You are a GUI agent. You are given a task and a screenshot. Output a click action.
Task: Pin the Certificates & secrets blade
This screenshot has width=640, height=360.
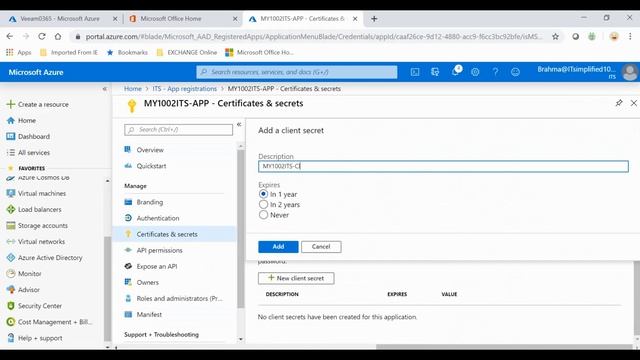[x=619, y=103]
